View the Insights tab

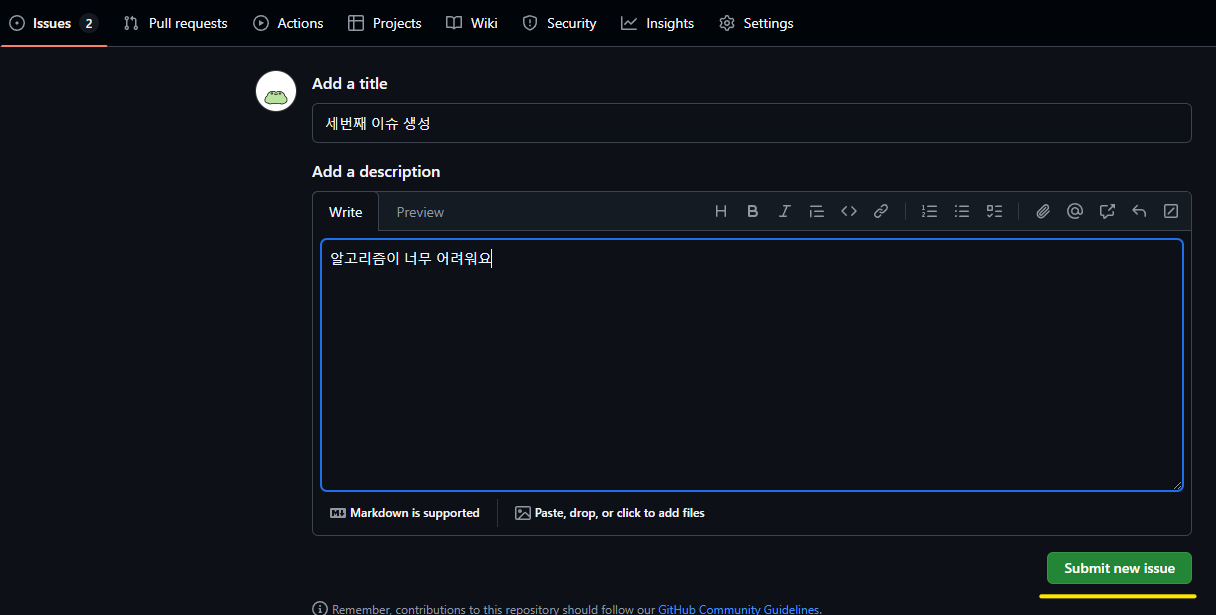[657, 23]
